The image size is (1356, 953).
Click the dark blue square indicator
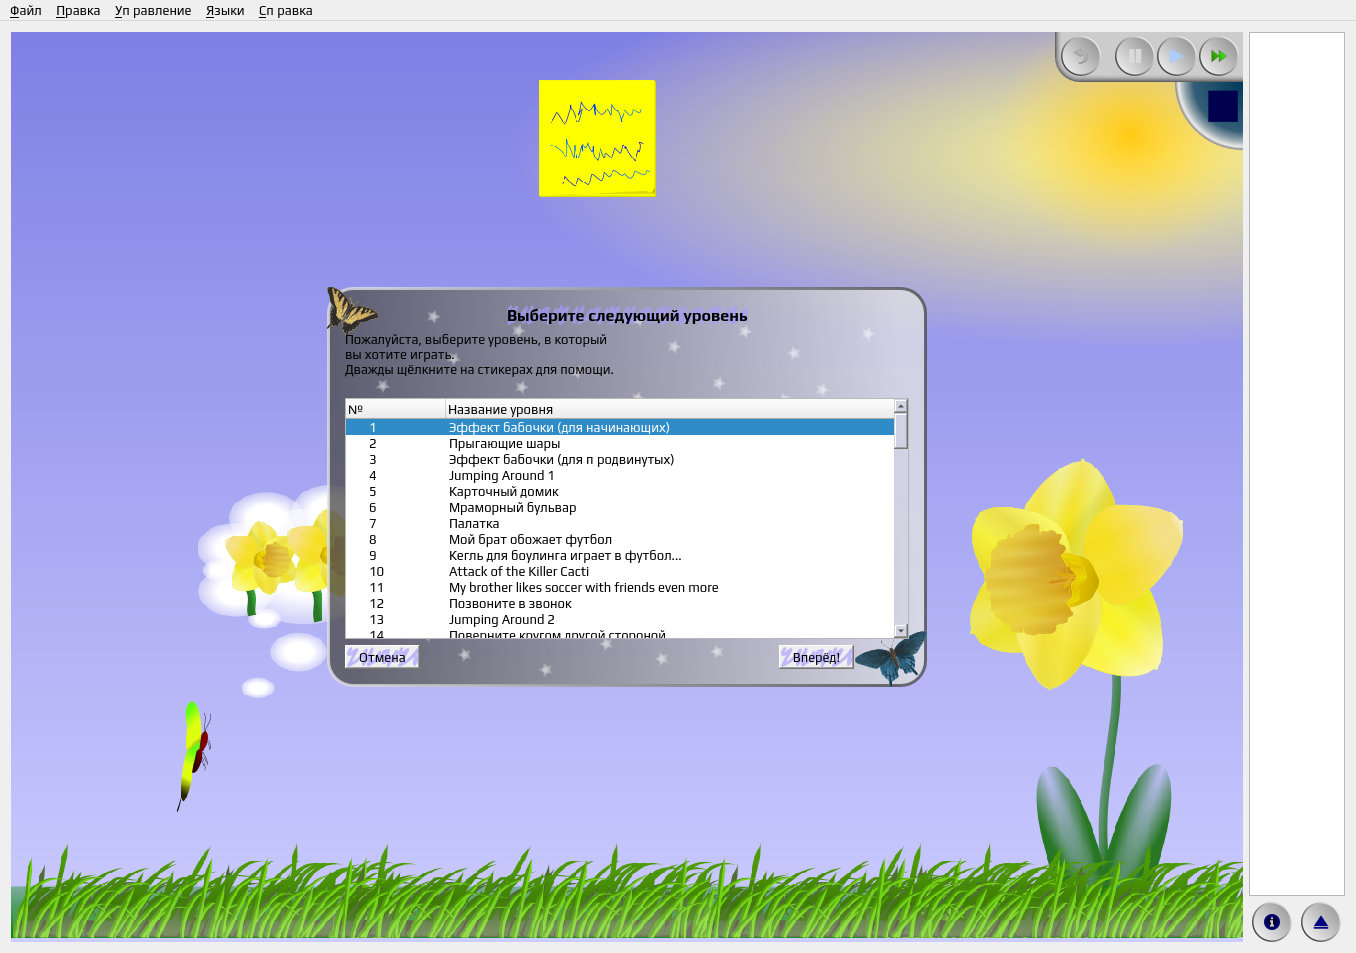point(1223,106)
